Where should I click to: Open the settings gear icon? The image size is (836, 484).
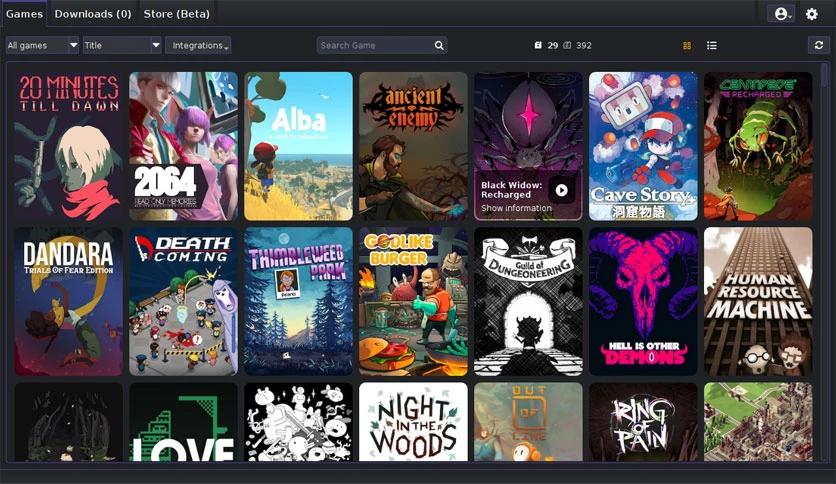[x=811, y=14]
